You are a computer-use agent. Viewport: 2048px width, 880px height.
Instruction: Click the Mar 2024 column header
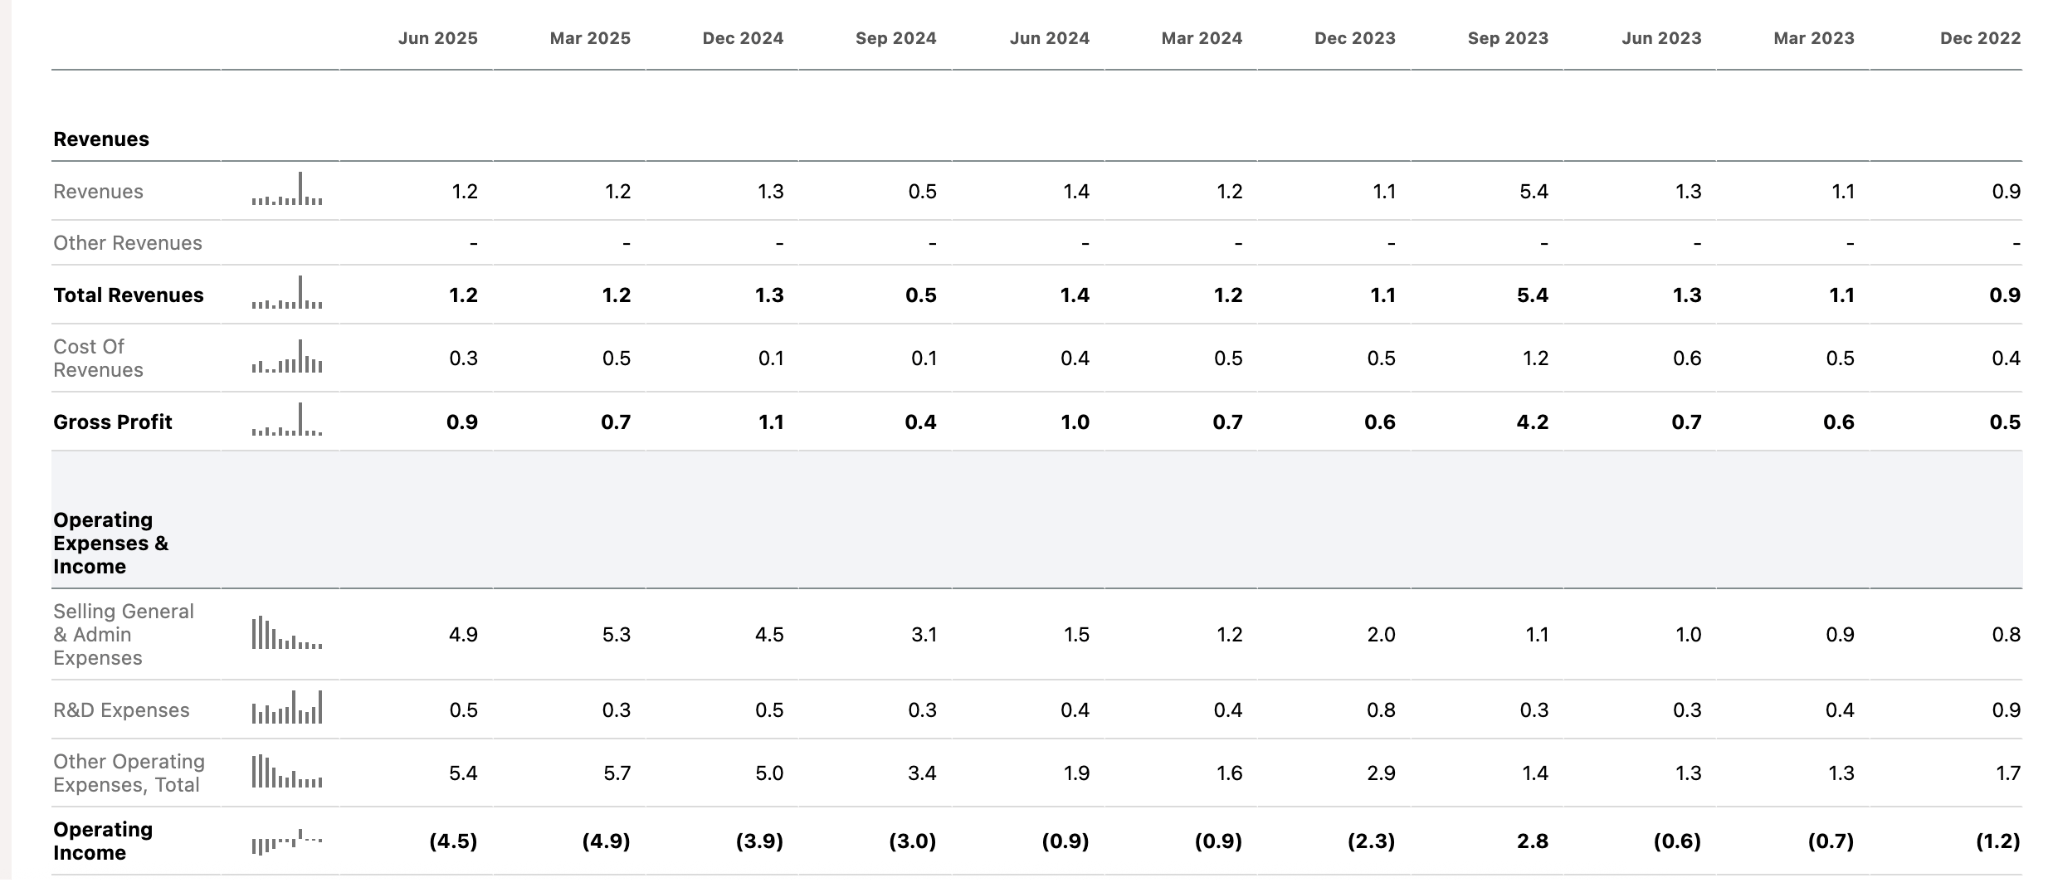[1201, 38]
